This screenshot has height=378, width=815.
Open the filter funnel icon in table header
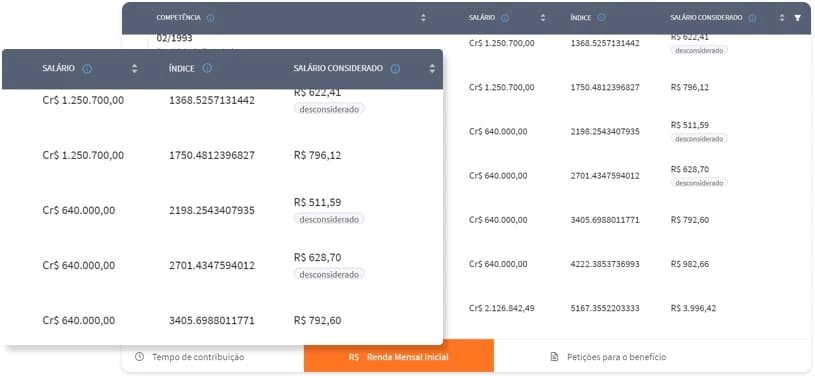coord(797,18)
